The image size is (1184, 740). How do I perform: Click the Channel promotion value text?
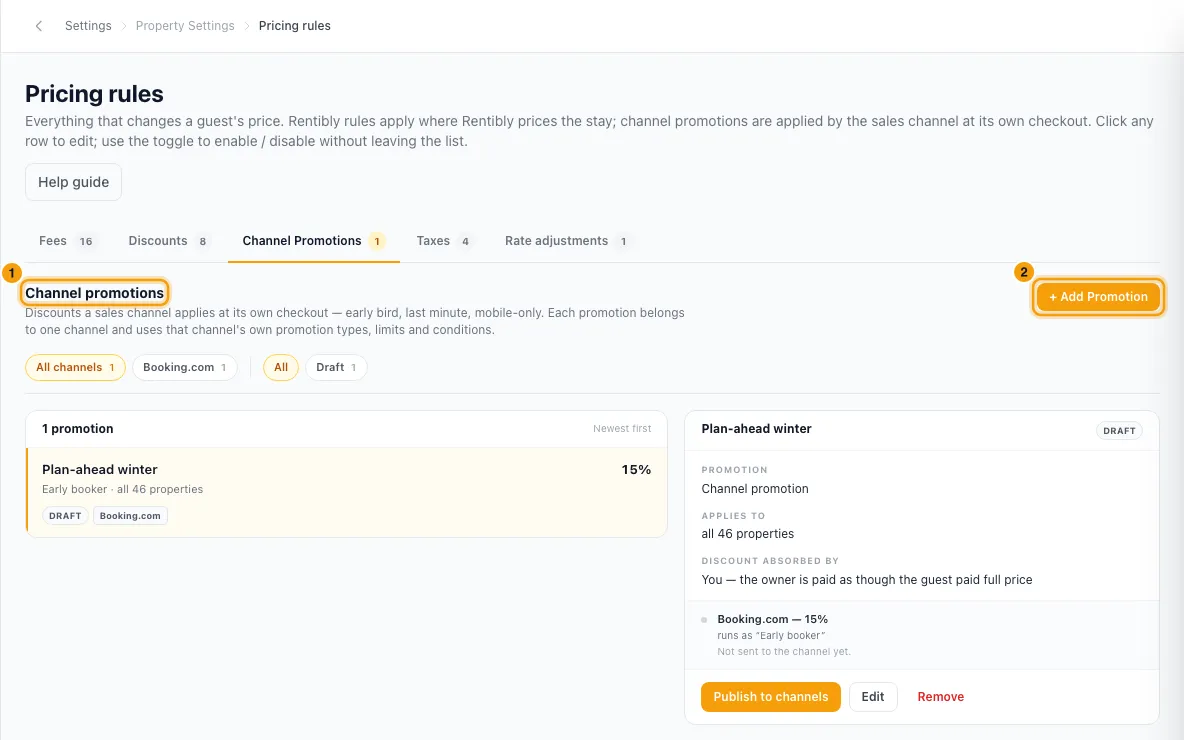click(755, 489)
